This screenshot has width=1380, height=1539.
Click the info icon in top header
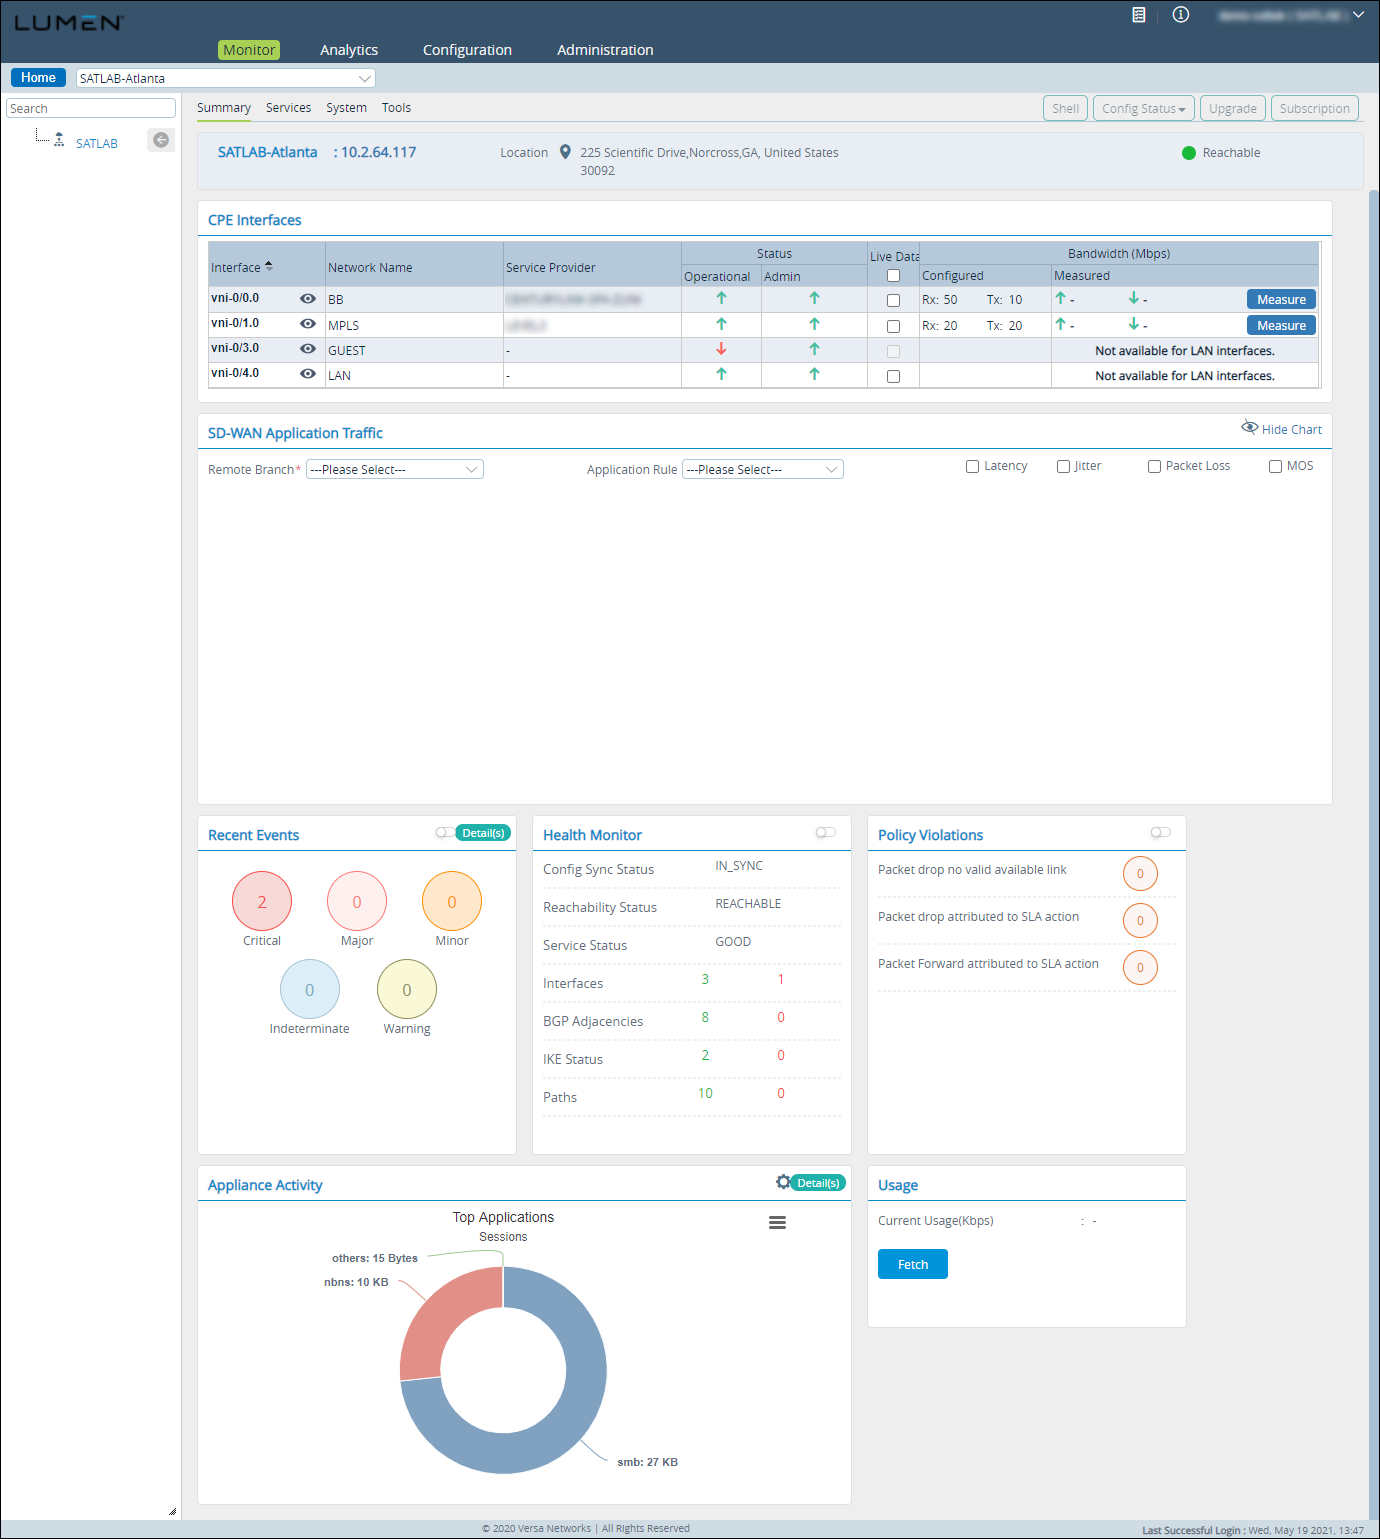(1180, 15)
